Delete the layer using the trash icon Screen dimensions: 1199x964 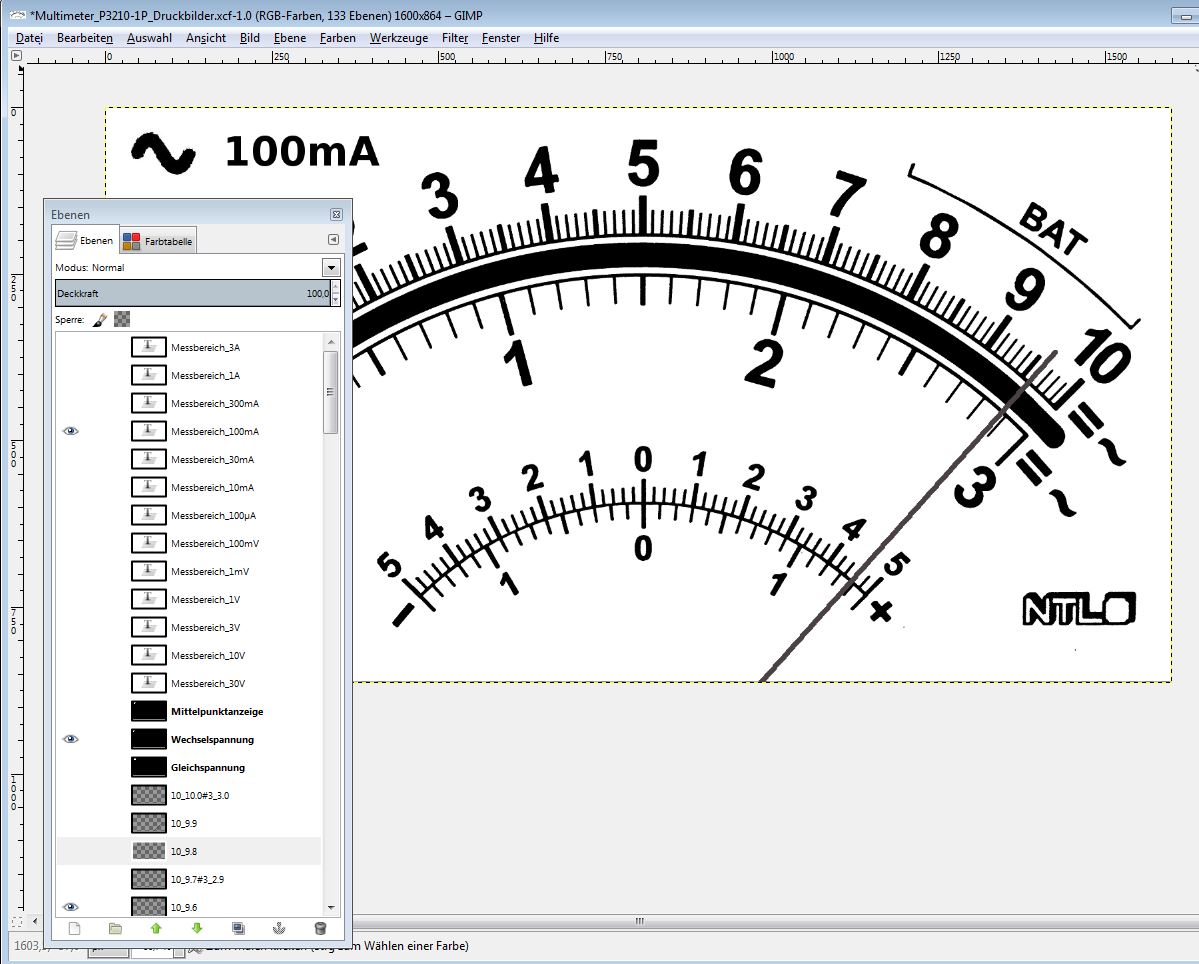point(320,928)
